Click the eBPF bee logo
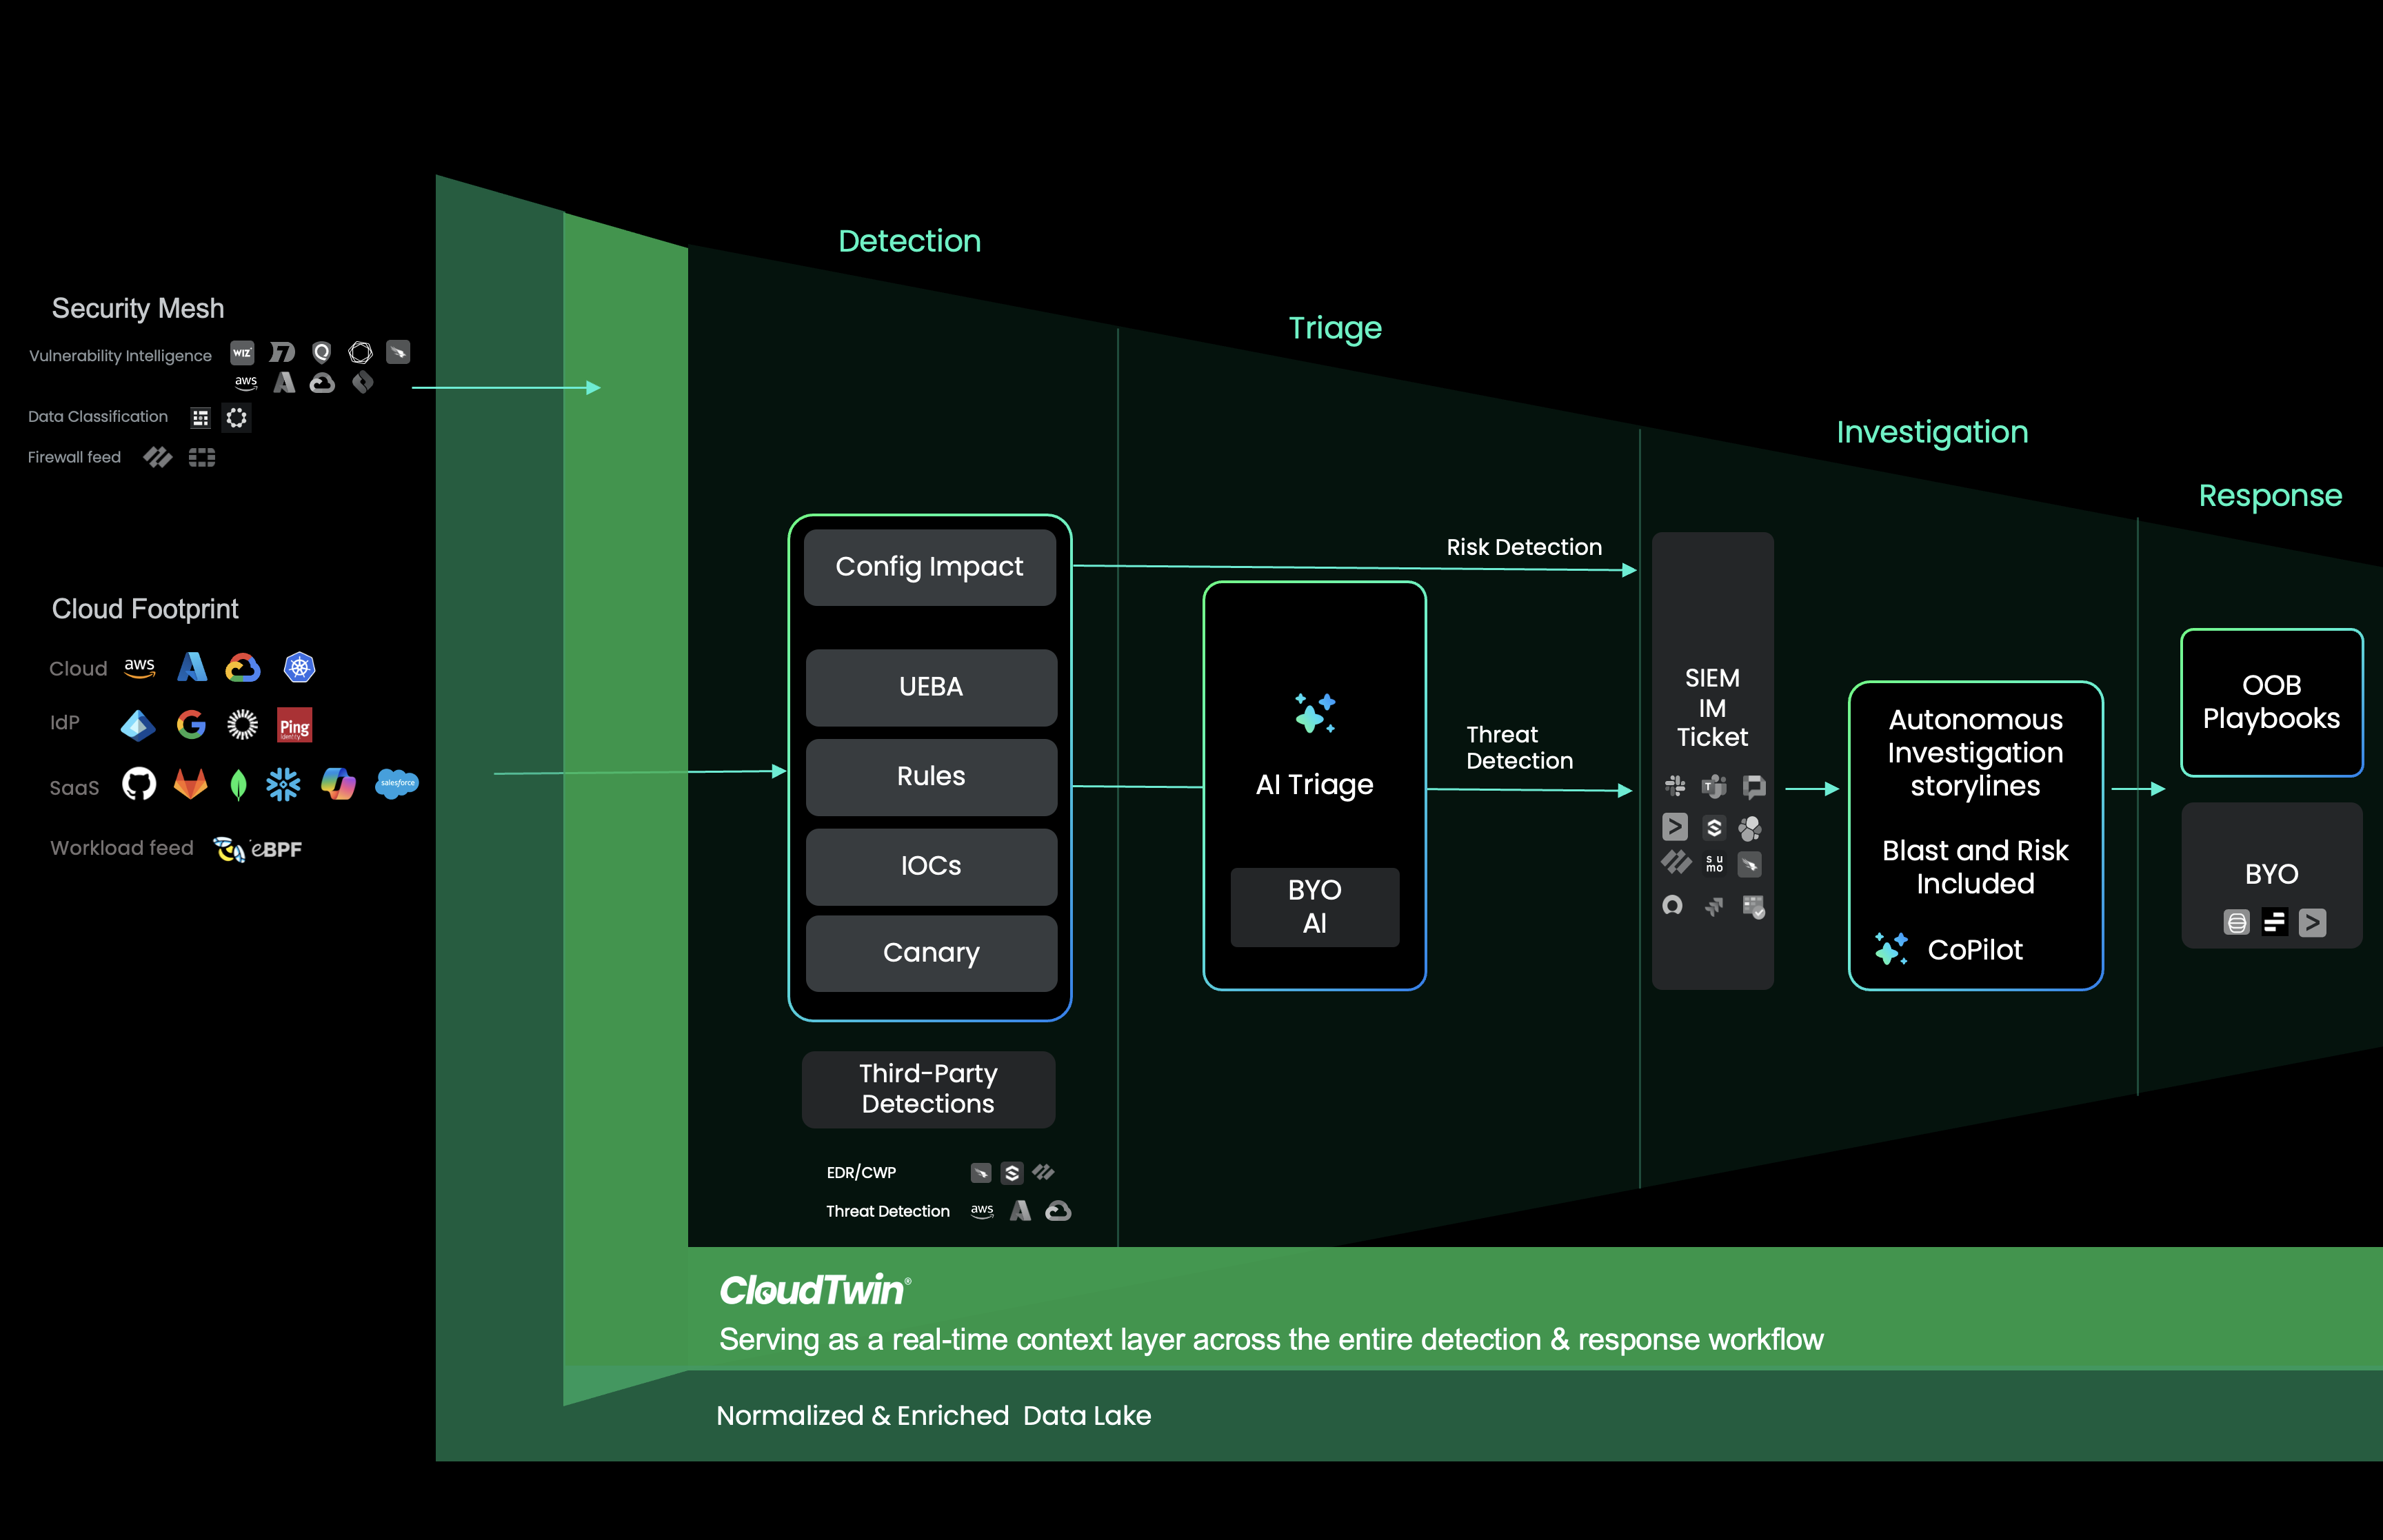Viewport: 2383px width, 1540px height. coord(229,849)
